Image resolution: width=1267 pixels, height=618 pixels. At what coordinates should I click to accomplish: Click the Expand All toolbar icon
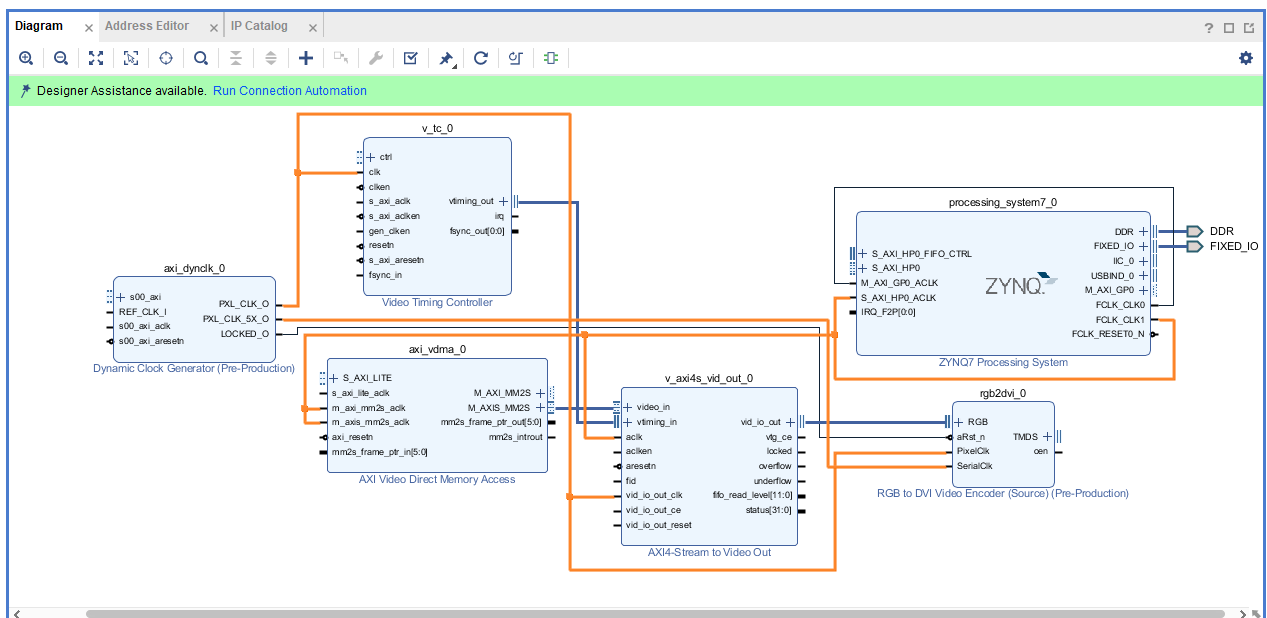(x=271, y=58)
